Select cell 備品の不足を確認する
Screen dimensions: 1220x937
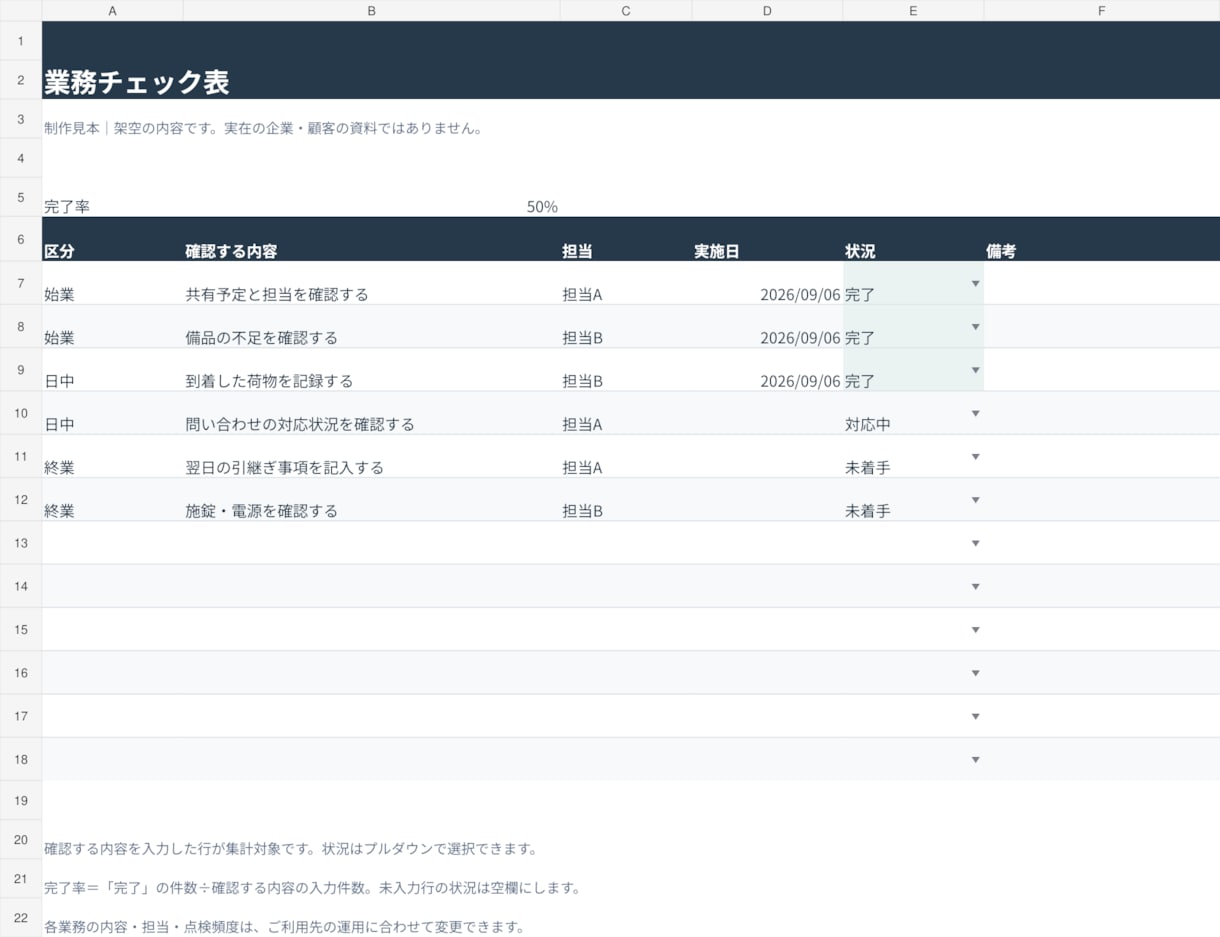[x=372, y=326]
